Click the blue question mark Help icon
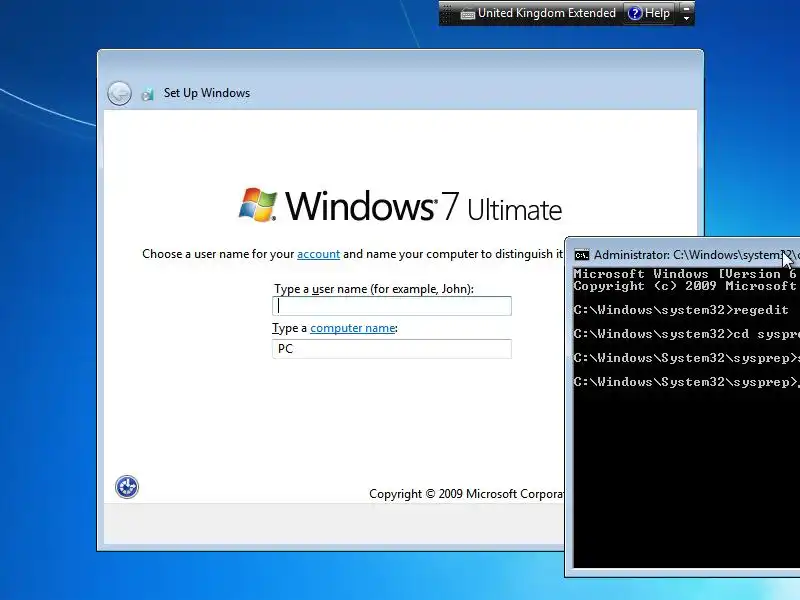800x600 pixels. tap(635, 13)
